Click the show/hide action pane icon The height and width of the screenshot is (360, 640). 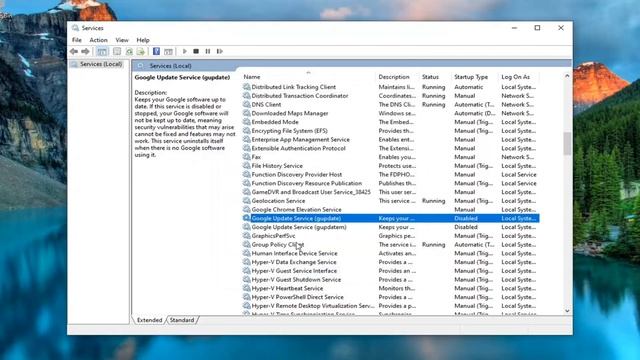click(x=168, y=51)
